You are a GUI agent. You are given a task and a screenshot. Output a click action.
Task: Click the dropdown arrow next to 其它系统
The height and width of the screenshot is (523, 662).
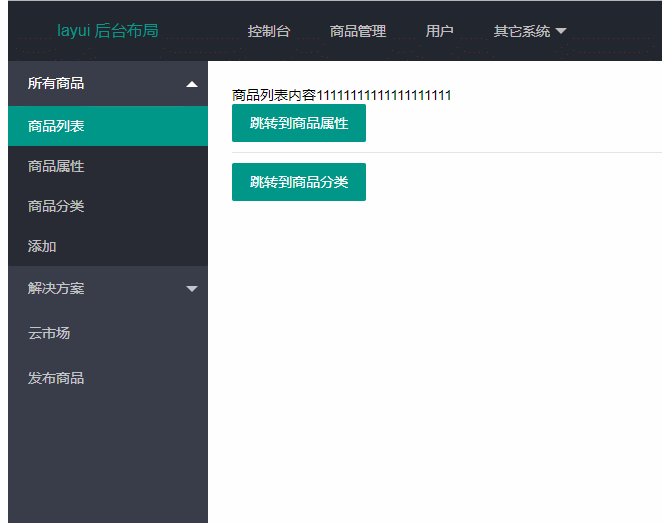pyautogui.click(x=561, y=32)
